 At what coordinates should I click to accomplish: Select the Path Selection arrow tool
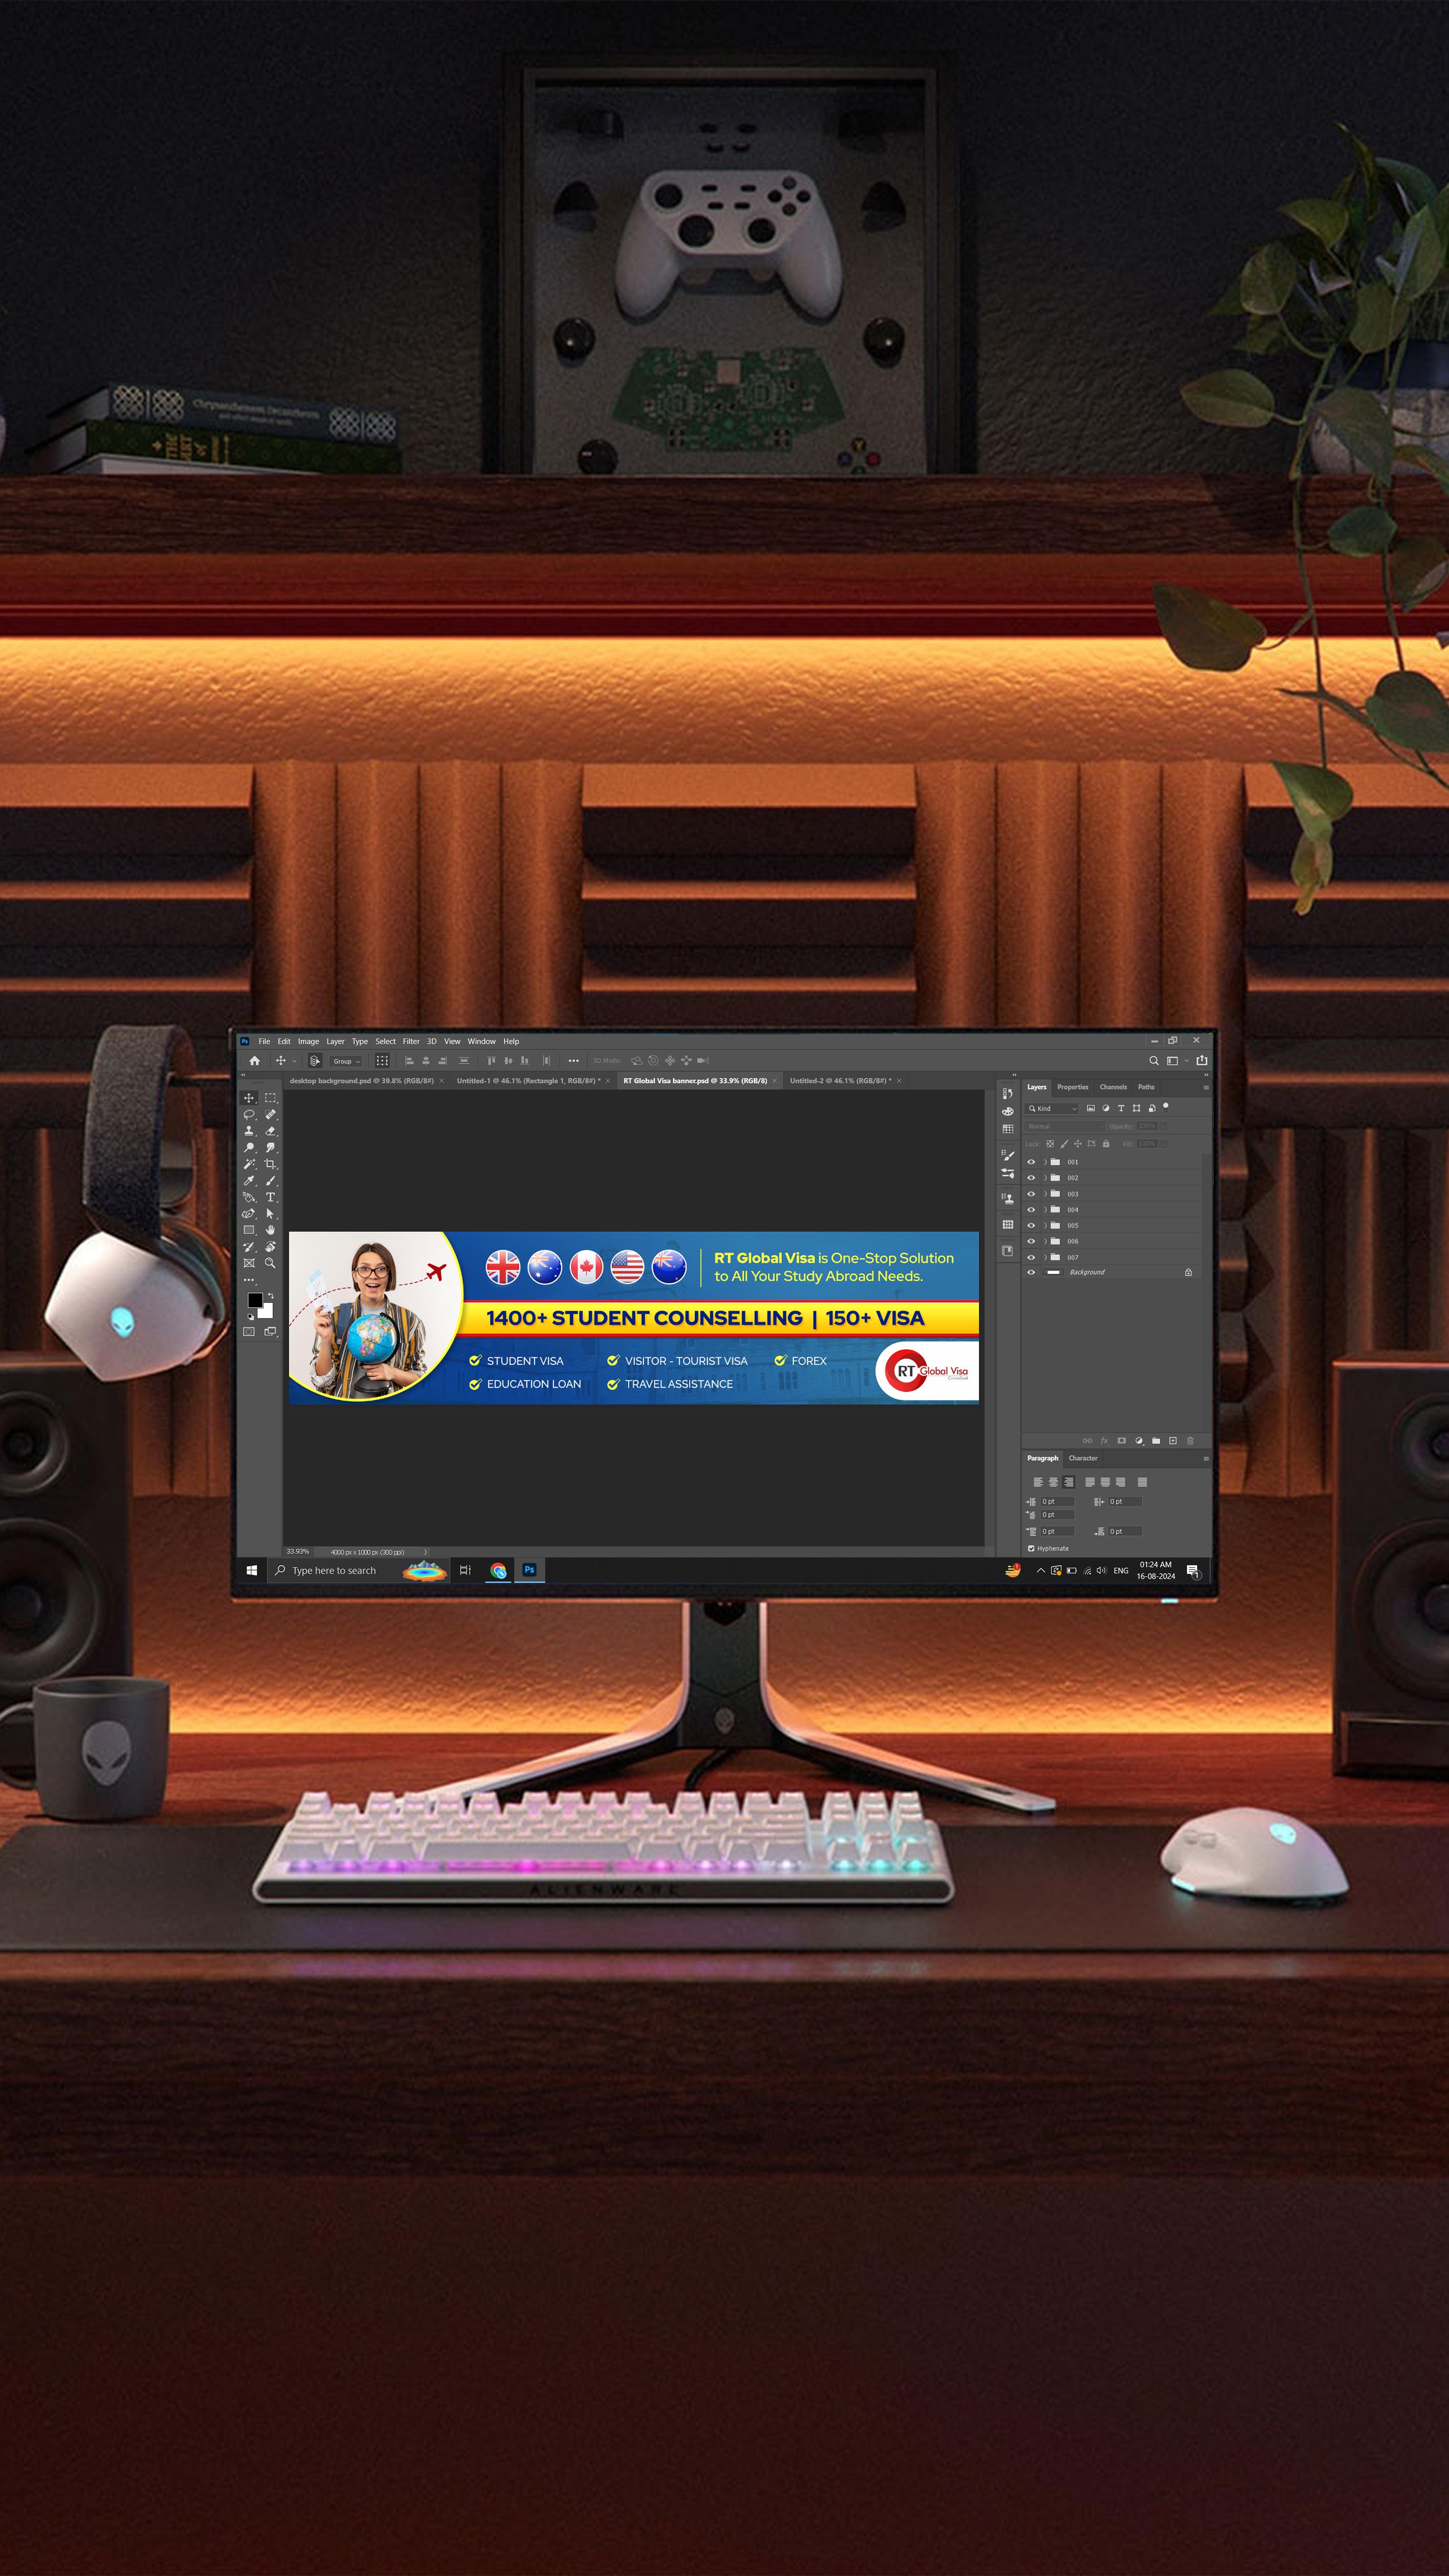(x=270, y=1214)
